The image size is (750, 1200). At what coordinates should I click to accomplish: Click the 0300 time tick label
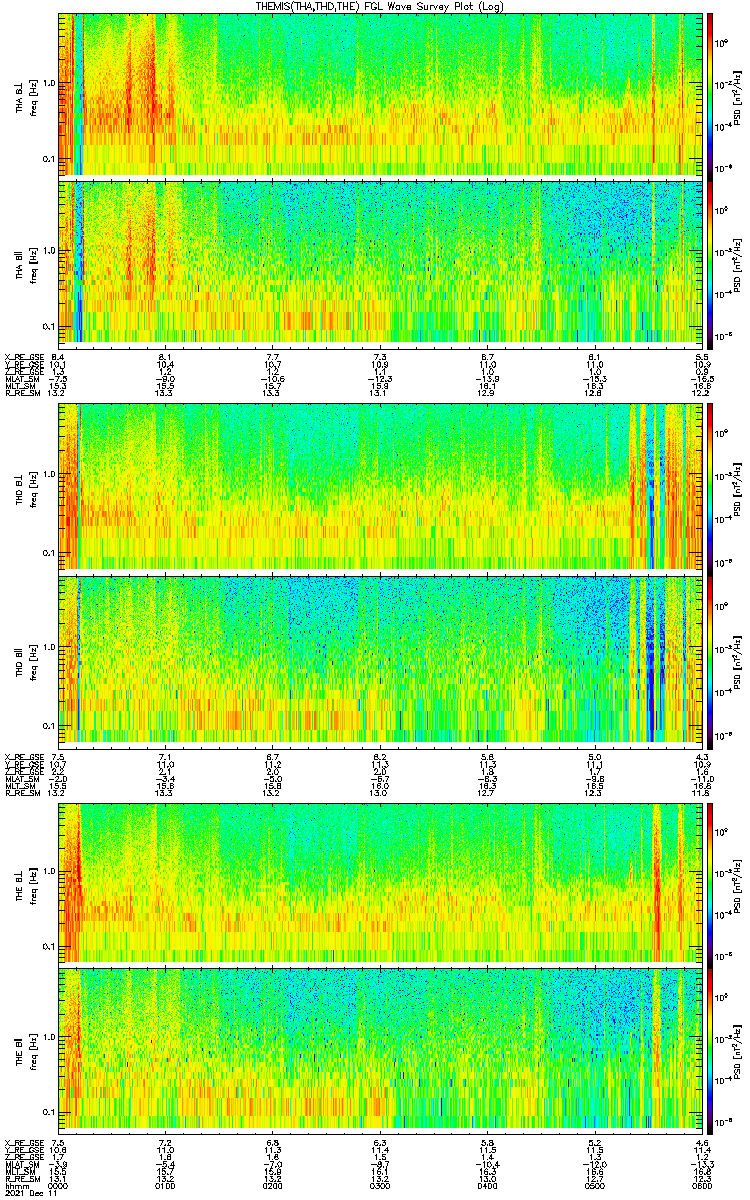(380, 1184)
